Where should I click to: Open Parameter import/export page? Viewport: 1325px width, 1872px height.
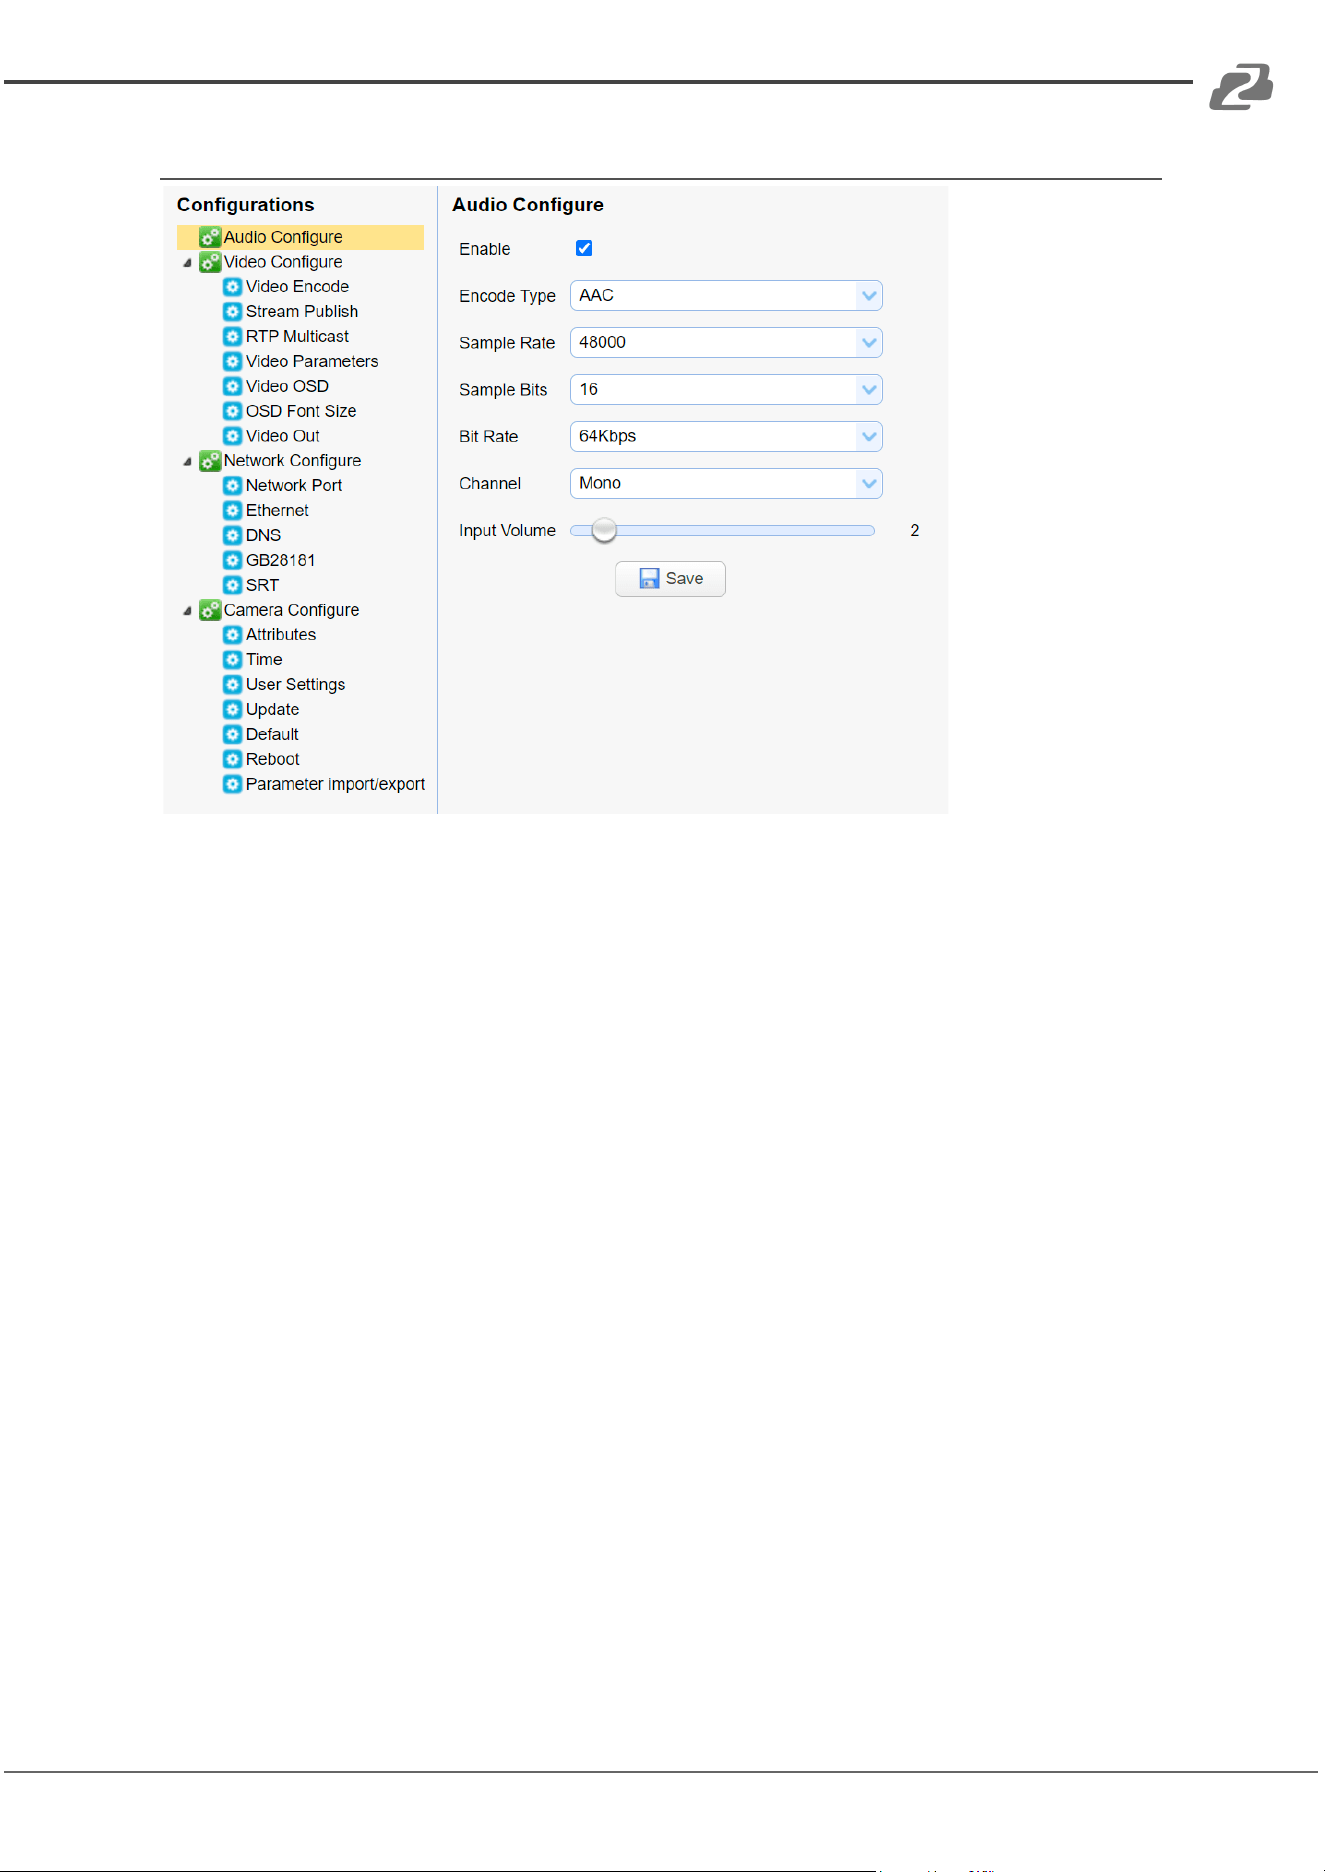[335, 784]
